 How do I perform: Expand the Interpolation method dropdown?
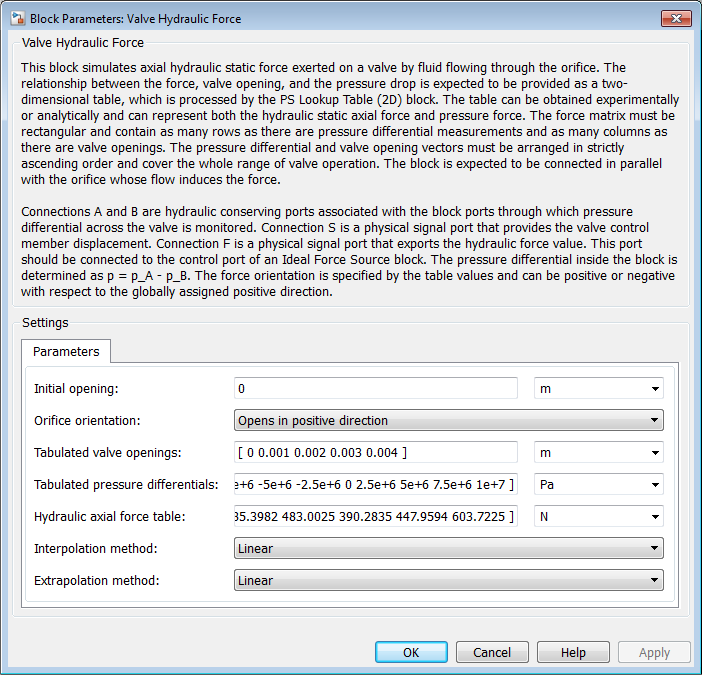(x=448, y=549)
